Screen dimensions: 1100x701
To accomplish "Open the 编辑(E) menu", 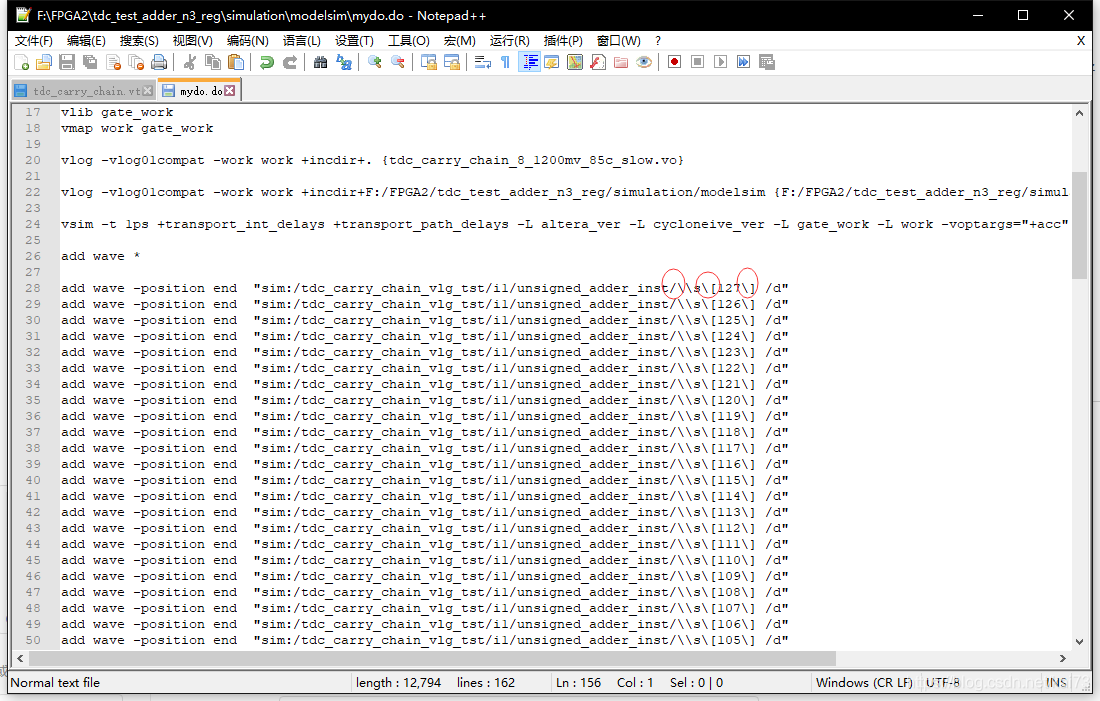I will click(x=86, y=41).
